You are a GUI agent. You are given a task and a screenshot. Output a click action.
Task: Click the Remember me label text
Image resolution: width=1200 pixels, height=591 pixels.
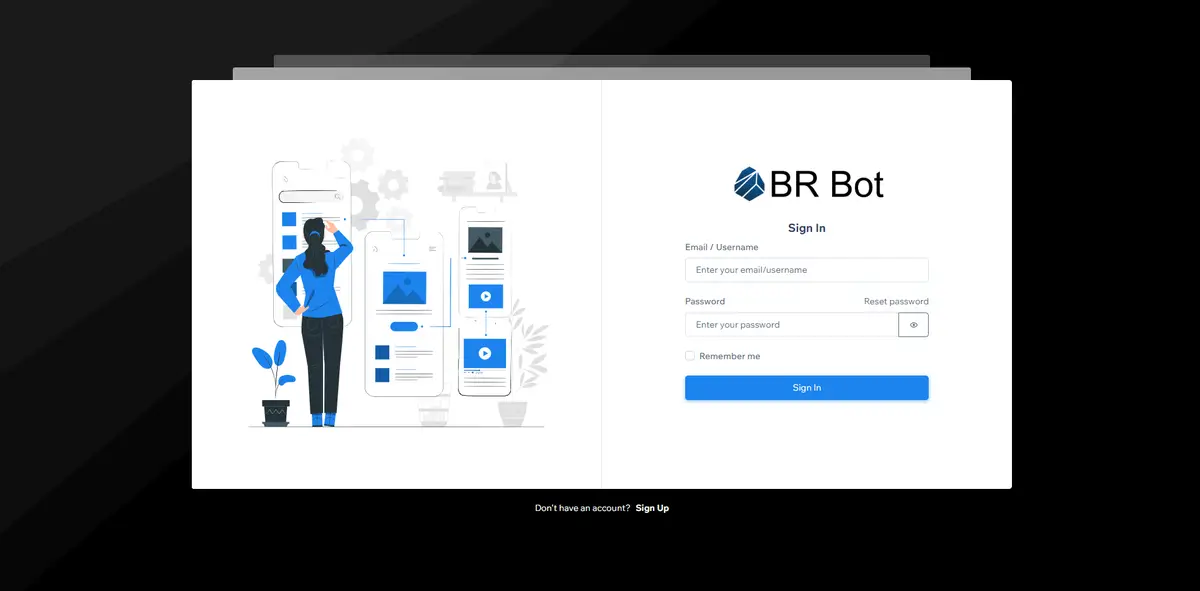point(729,356)
